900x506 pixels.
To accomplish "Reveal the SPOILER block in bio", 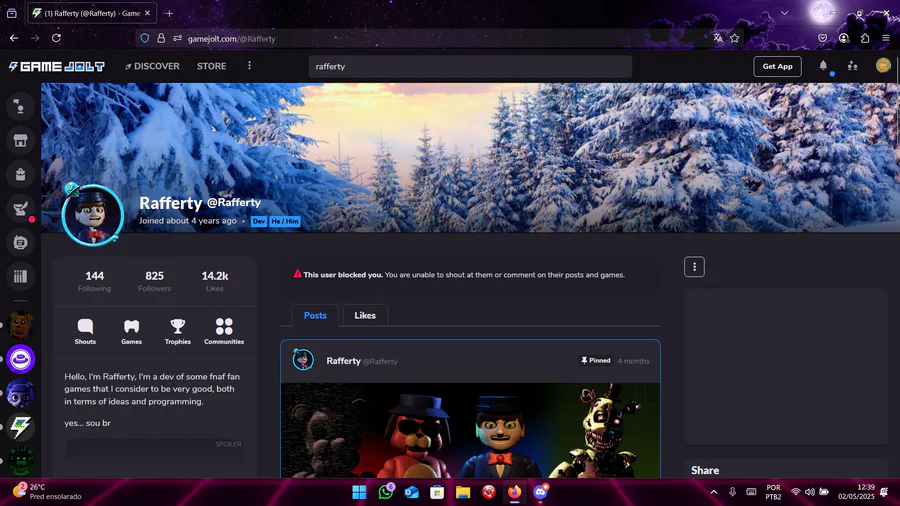I will [154, 451].
